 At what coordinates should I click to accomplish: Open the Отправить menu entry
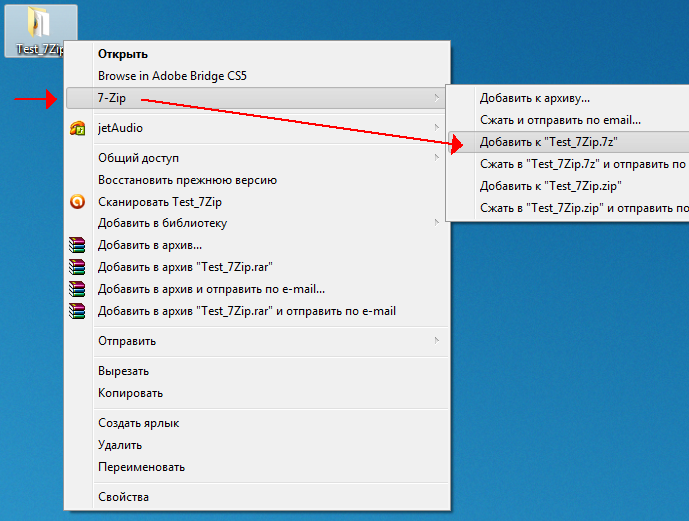tap(257, 341)
